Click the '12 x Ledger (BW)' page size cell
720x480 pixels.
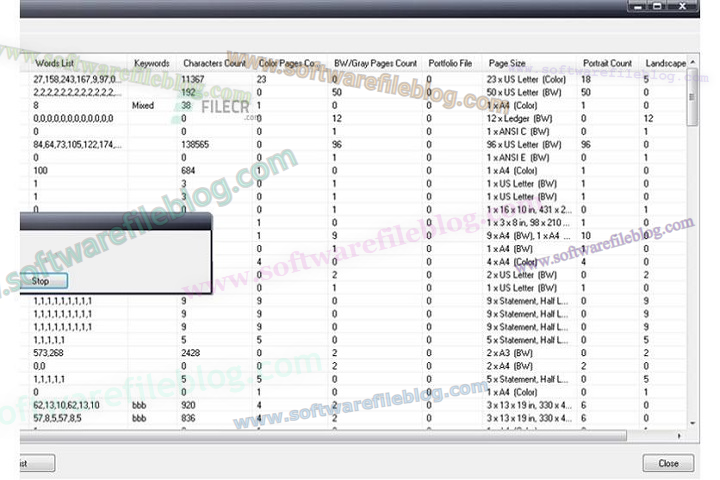click(519, 119)
